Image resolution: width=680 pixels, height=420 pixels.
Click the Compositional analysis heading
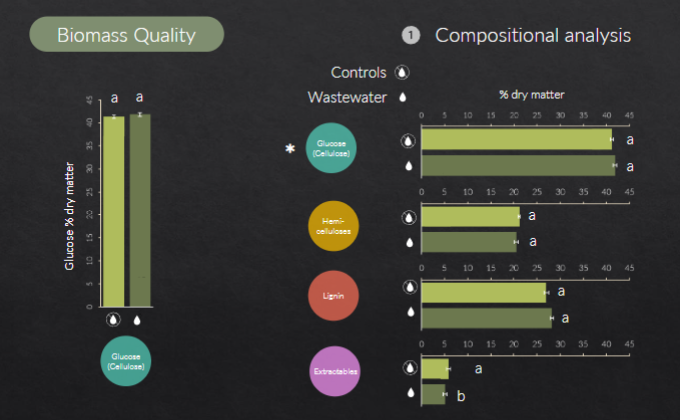pyautogui.click(x=533, y=35)
